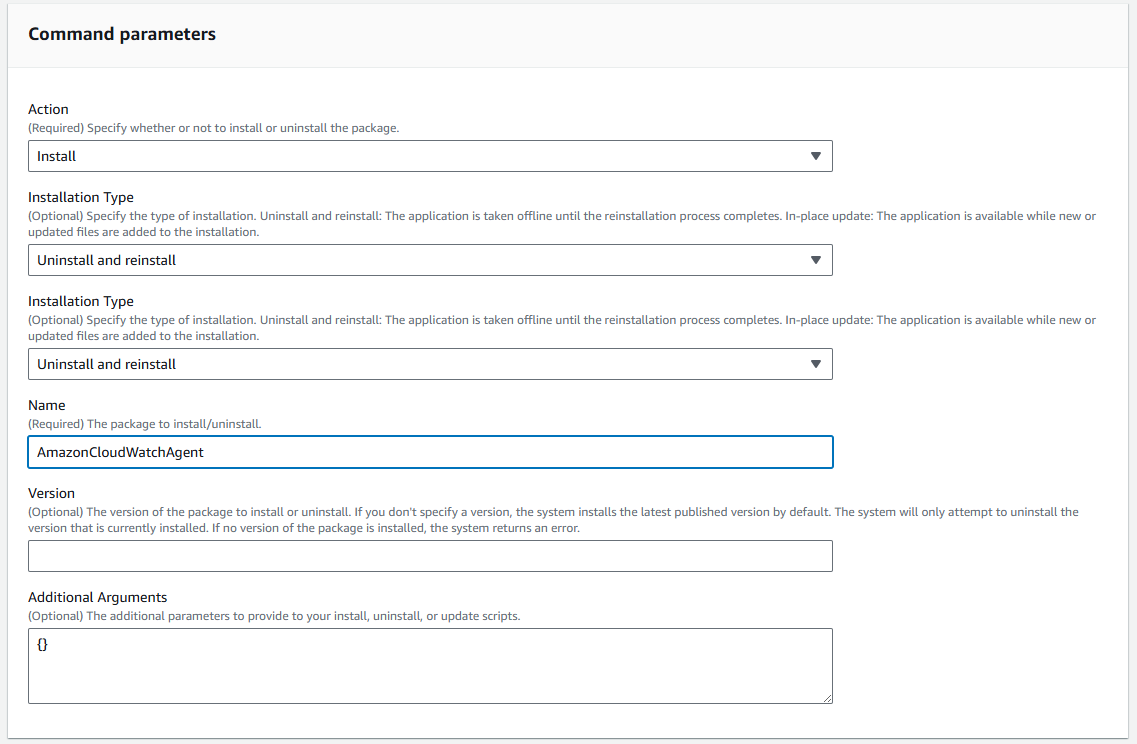
Task: Click the Installation Type label nearest the Name section
Action: click(x=80, y=301)
